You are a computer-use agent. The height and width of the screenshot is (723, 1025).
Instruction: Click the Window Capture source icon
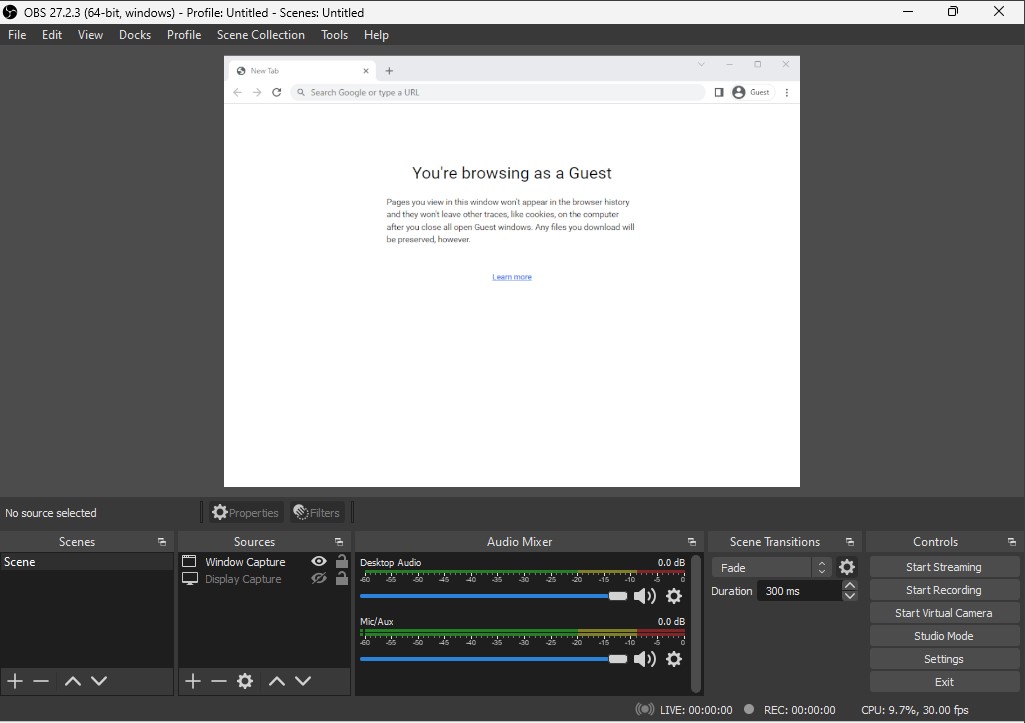(189, 562)
